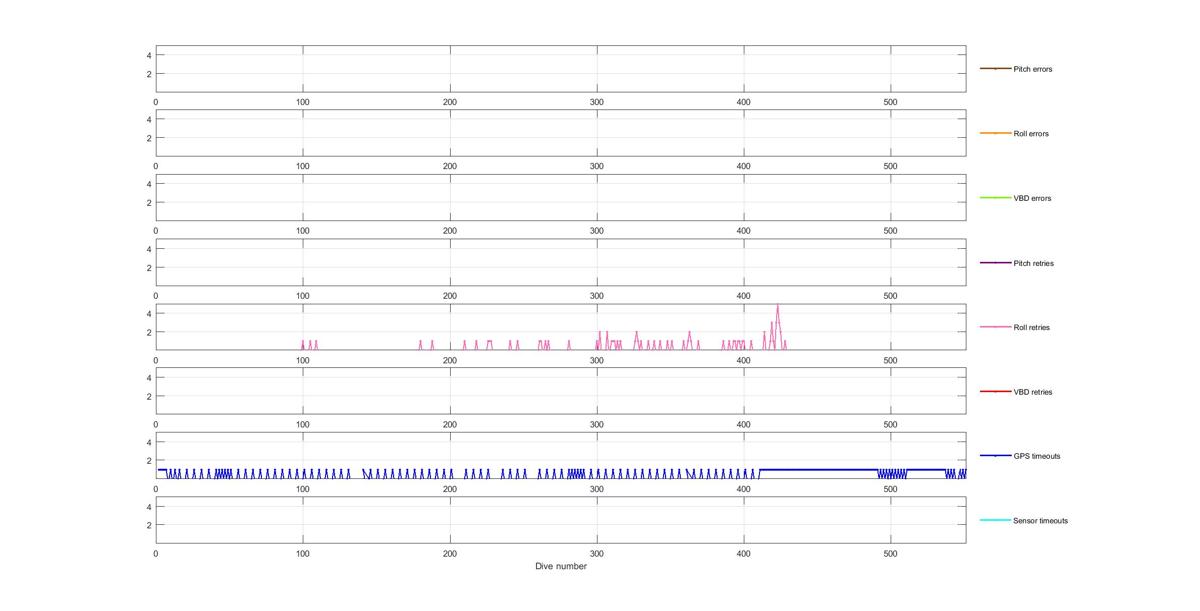Click the 'Roll retries' legend label
This screenshot has width=1200, height=611.
point(1031,327)
